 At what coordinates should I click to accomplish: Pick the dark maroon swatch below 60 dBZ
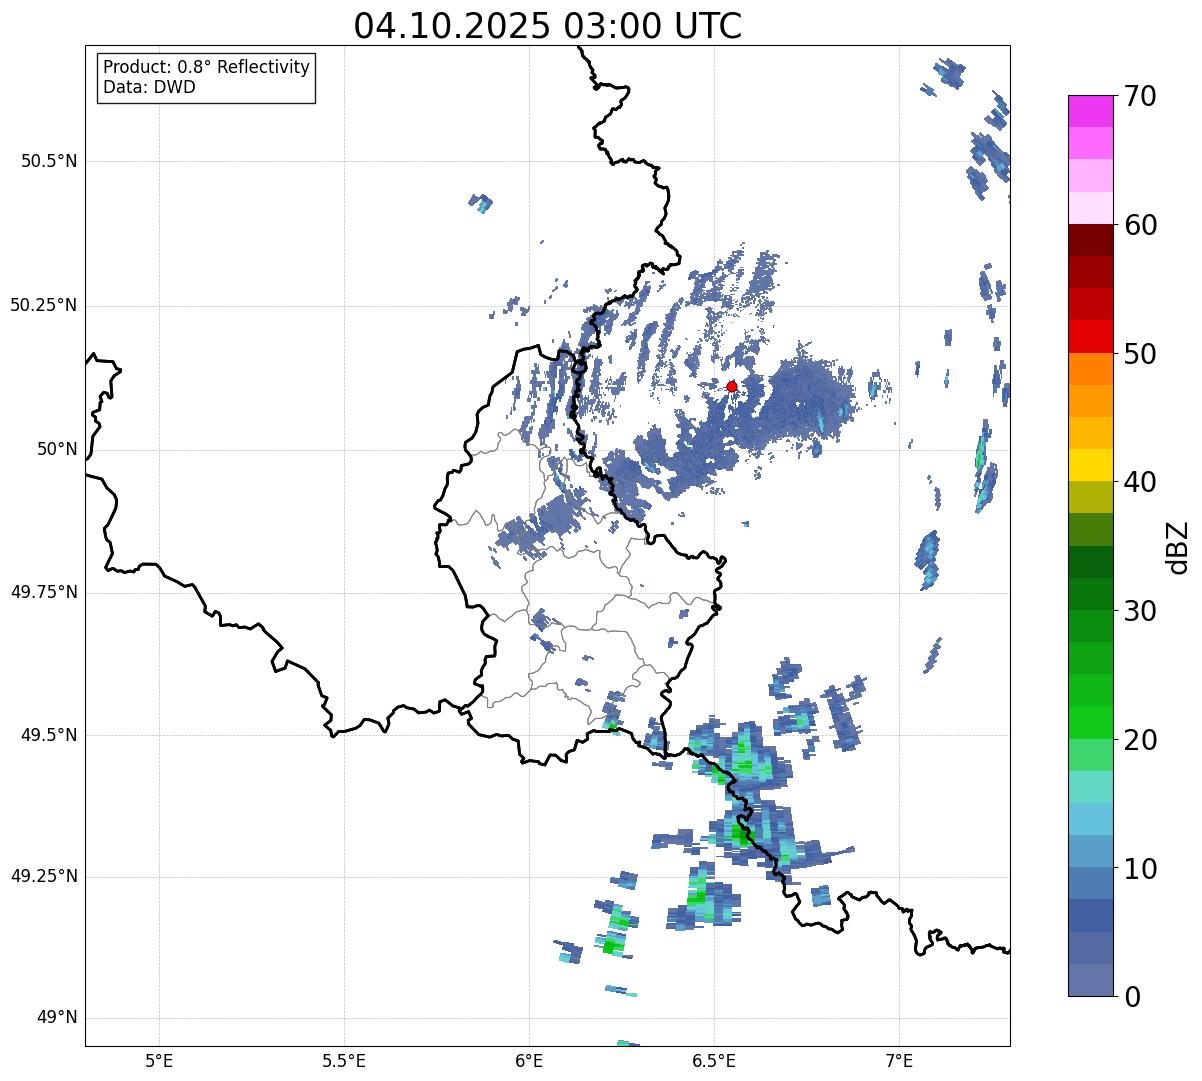tap(1090, 240)
